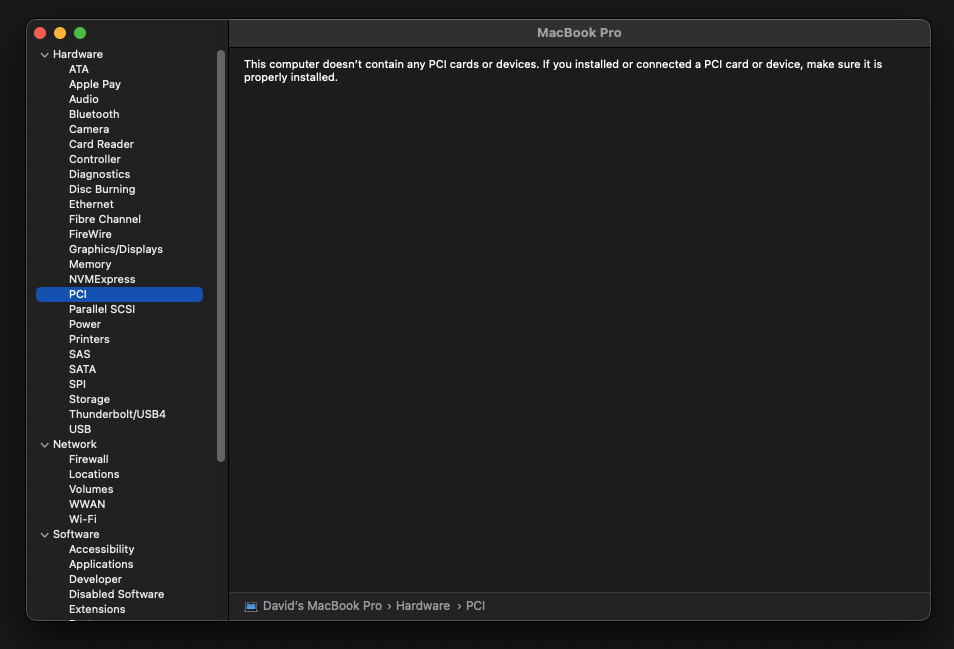Open Firewall under Network

(88, 459)
